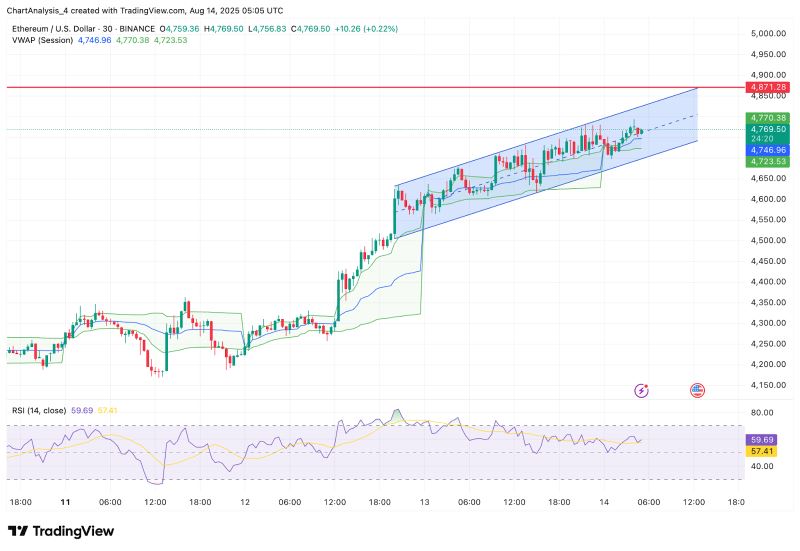The image size is (800, 551).
Task: Click the blue 4,746.96 VWAP price tag
Action: tap(766, 150)
